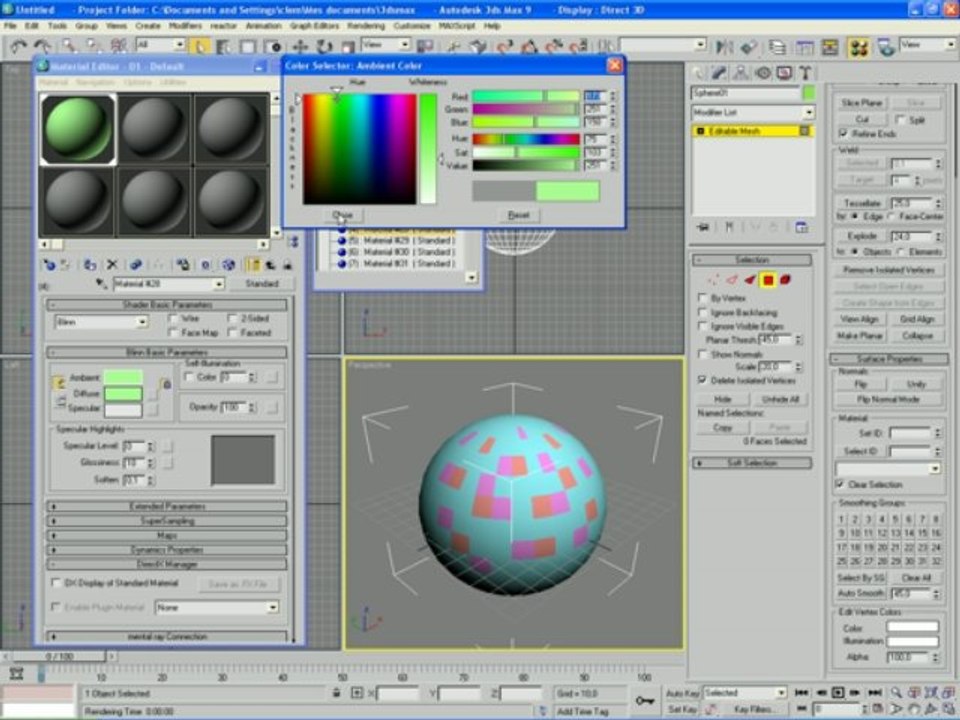Open the Hierarchy command panel tab
This screenshot has height=720, width=960.
[x=740, y=73]
